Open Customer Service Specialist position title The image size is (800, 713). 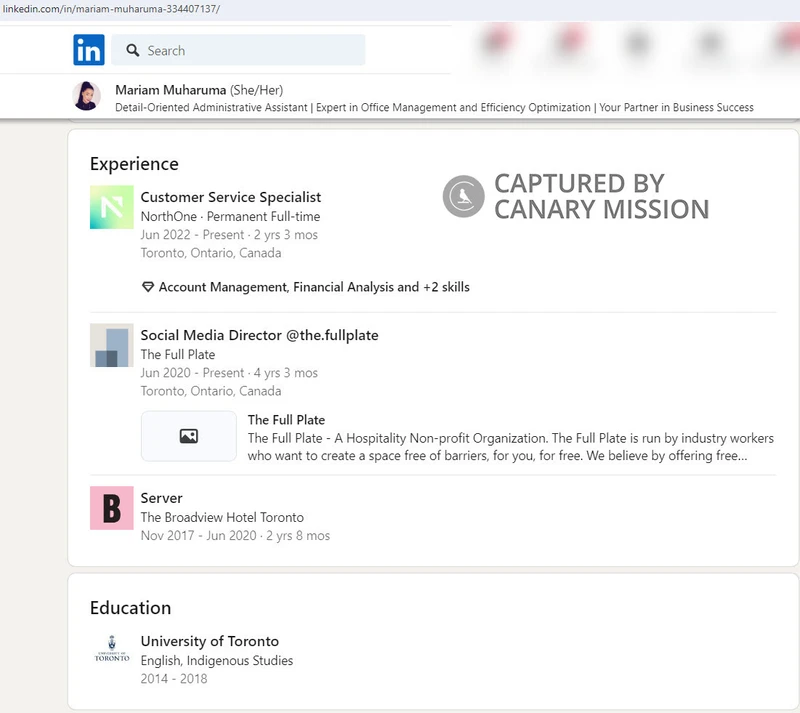click(x=231, y=197)
